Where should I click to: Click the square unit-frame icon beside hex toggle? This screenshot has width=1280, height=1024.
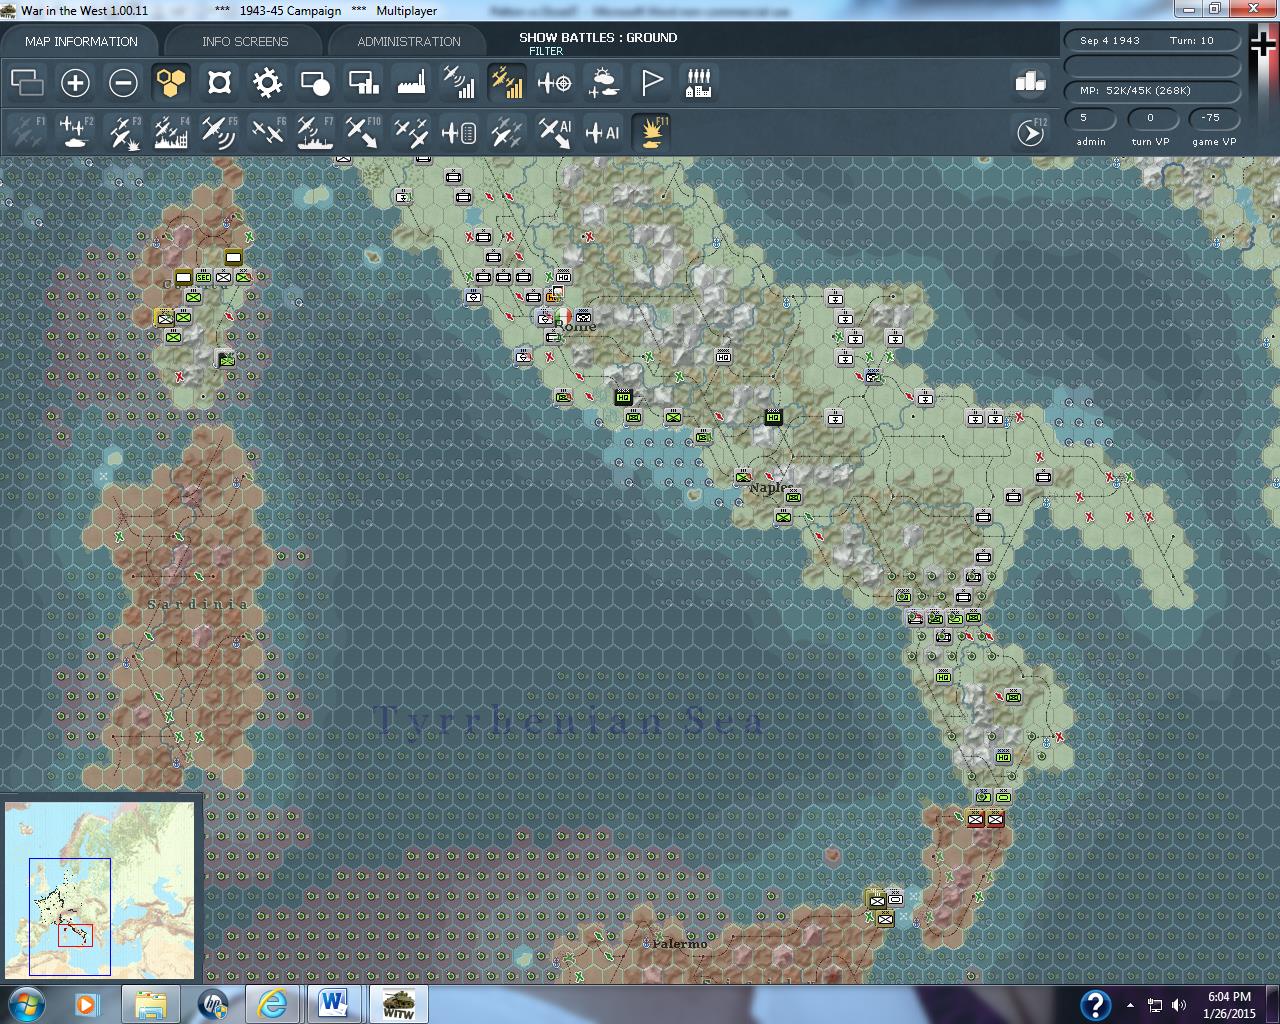tap(219, 83)
